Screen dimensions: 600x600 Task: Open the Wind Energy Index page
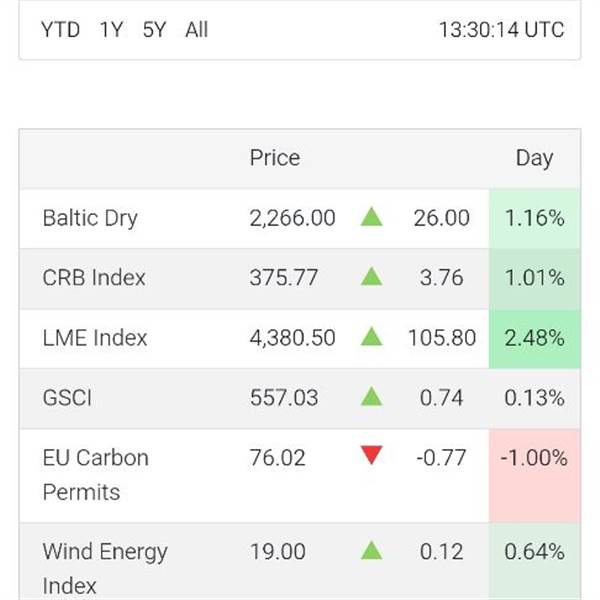pyautogui.click(x=105, y=567)
